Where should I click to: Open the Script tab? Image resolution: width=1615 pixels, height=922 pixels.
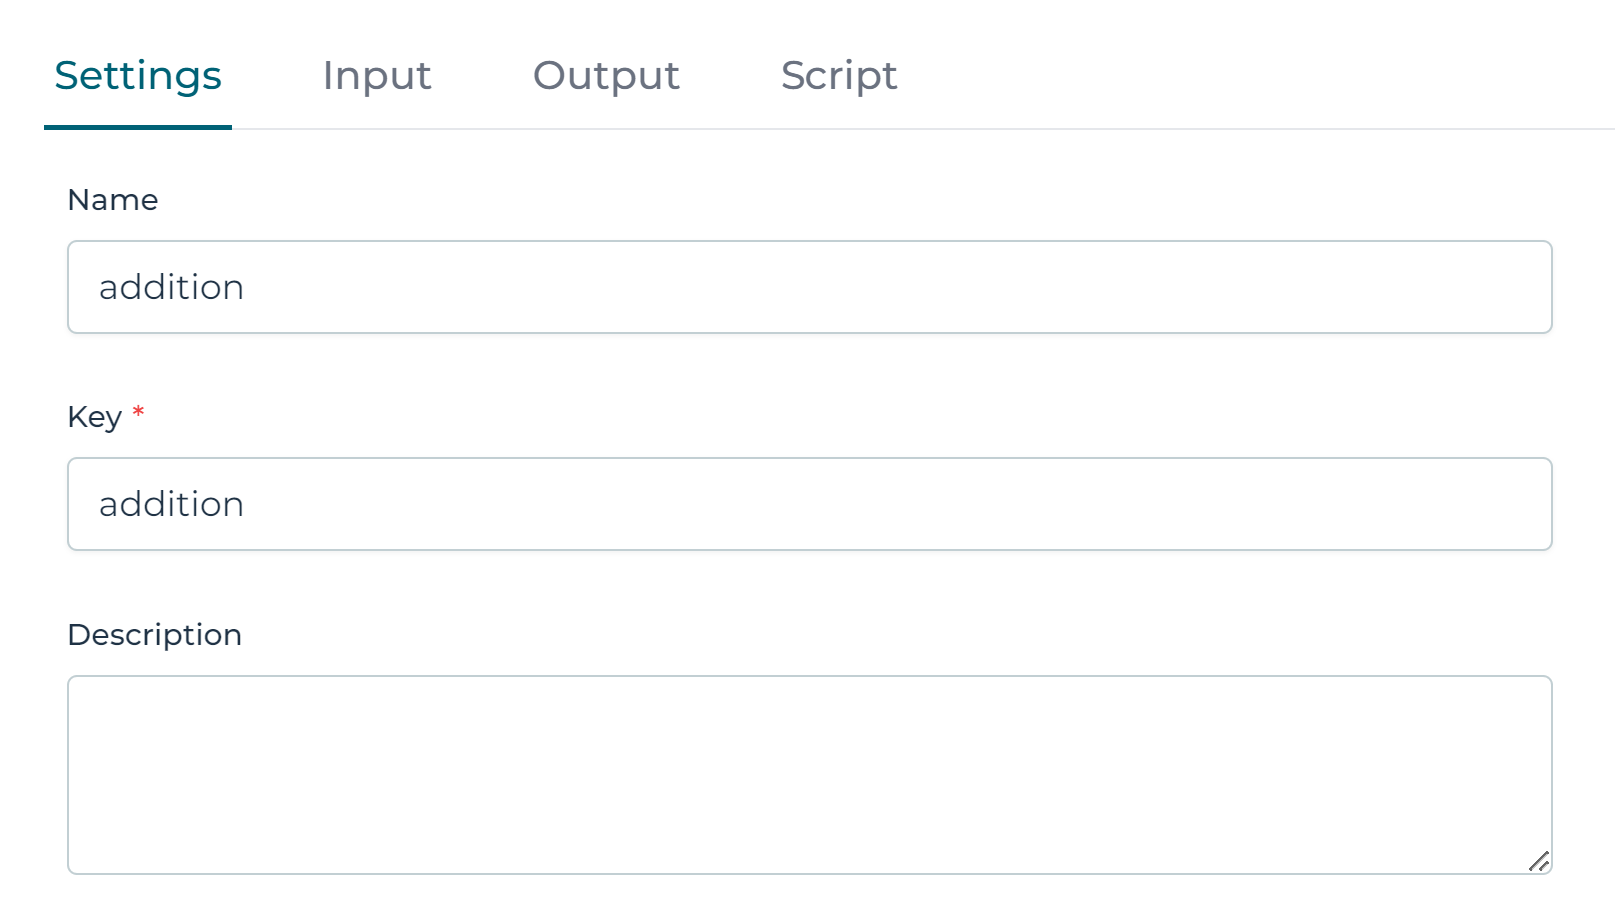[838, 76]
